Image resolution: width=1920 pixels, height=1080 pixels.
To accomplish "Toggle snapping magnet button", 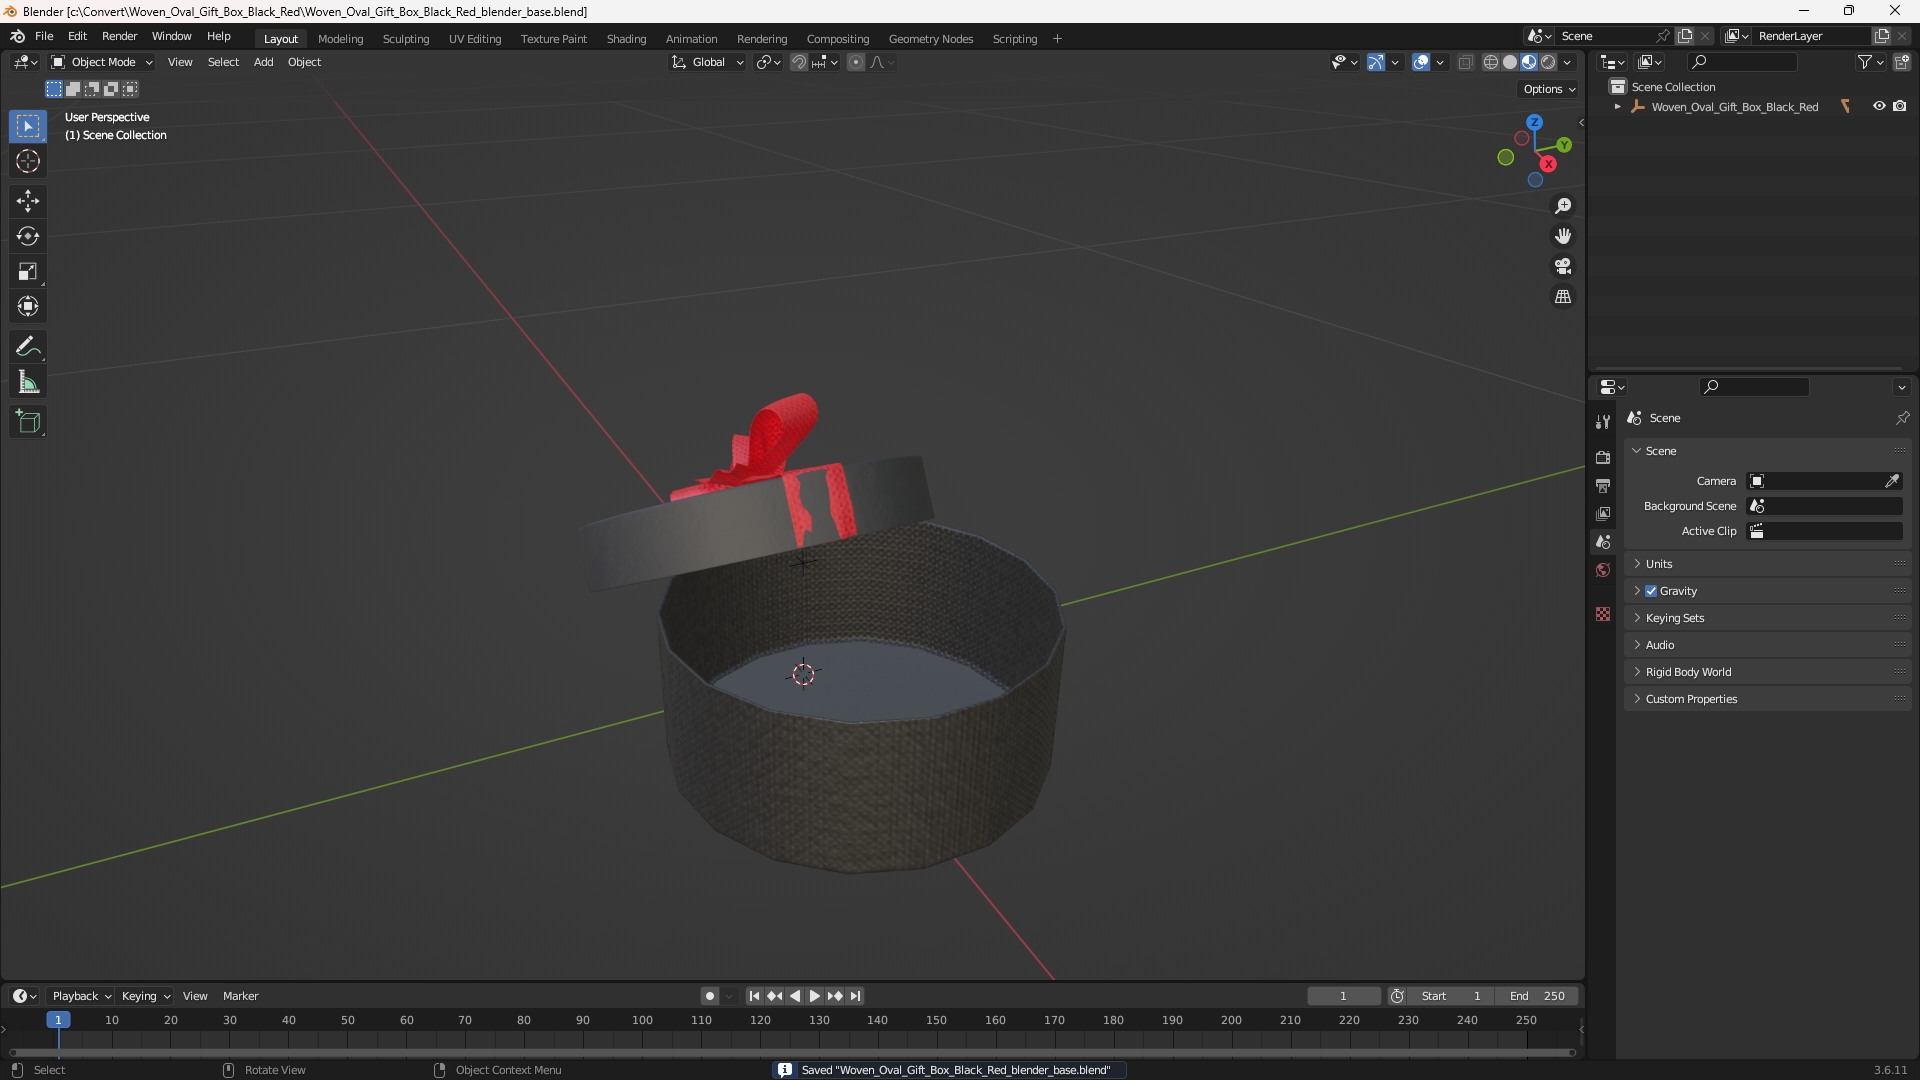I will pyautogui.click(x=799, y=62).
